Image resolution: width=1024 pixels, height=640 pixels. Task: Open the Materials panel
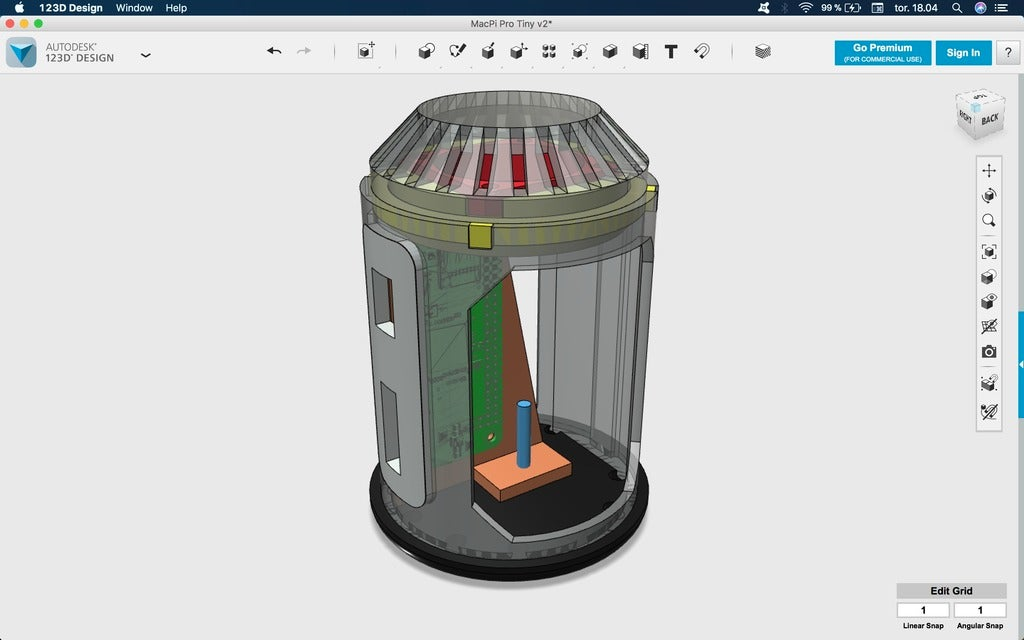763,51
